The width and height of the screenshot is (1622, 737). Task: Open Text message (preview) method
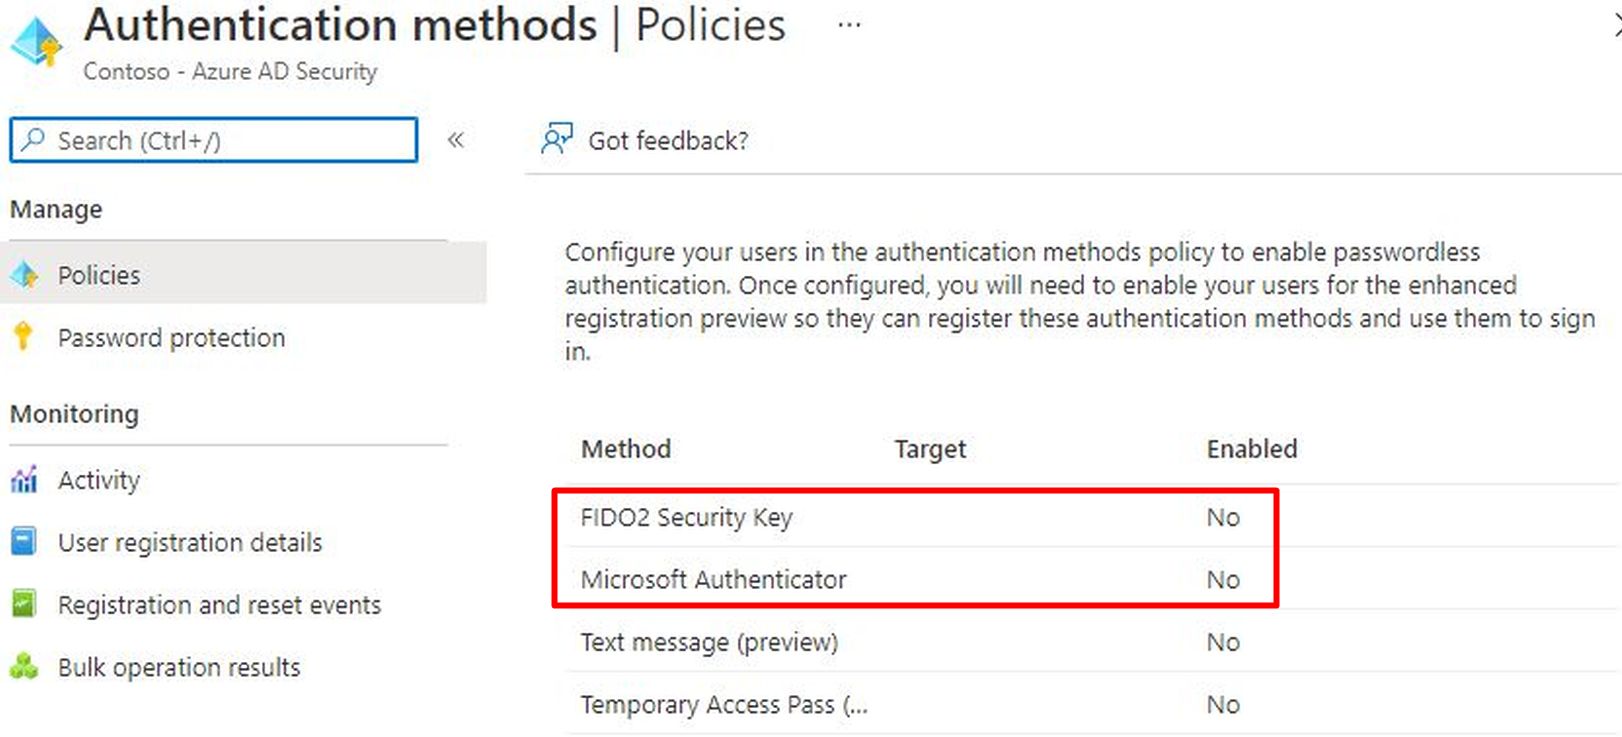pyautogui.click(x=709, y=642)
